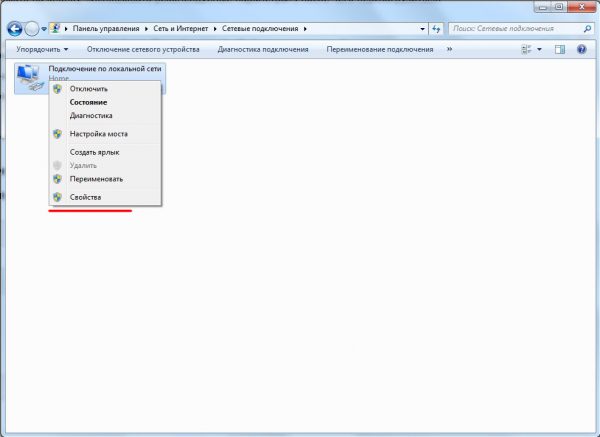Click the Forward navigation arrow button
This screenshot has height=437, width=600.
tap(32, 29)
